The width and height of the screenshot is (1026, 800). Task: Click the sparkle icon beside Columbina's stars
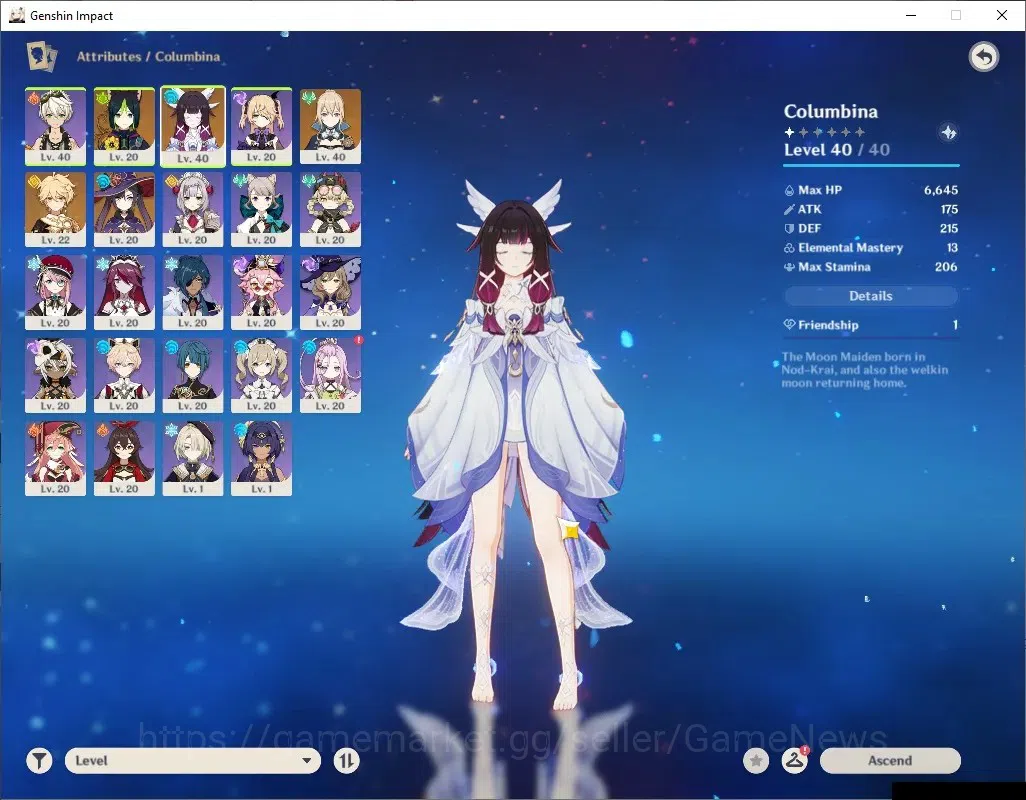click(948, 133)
